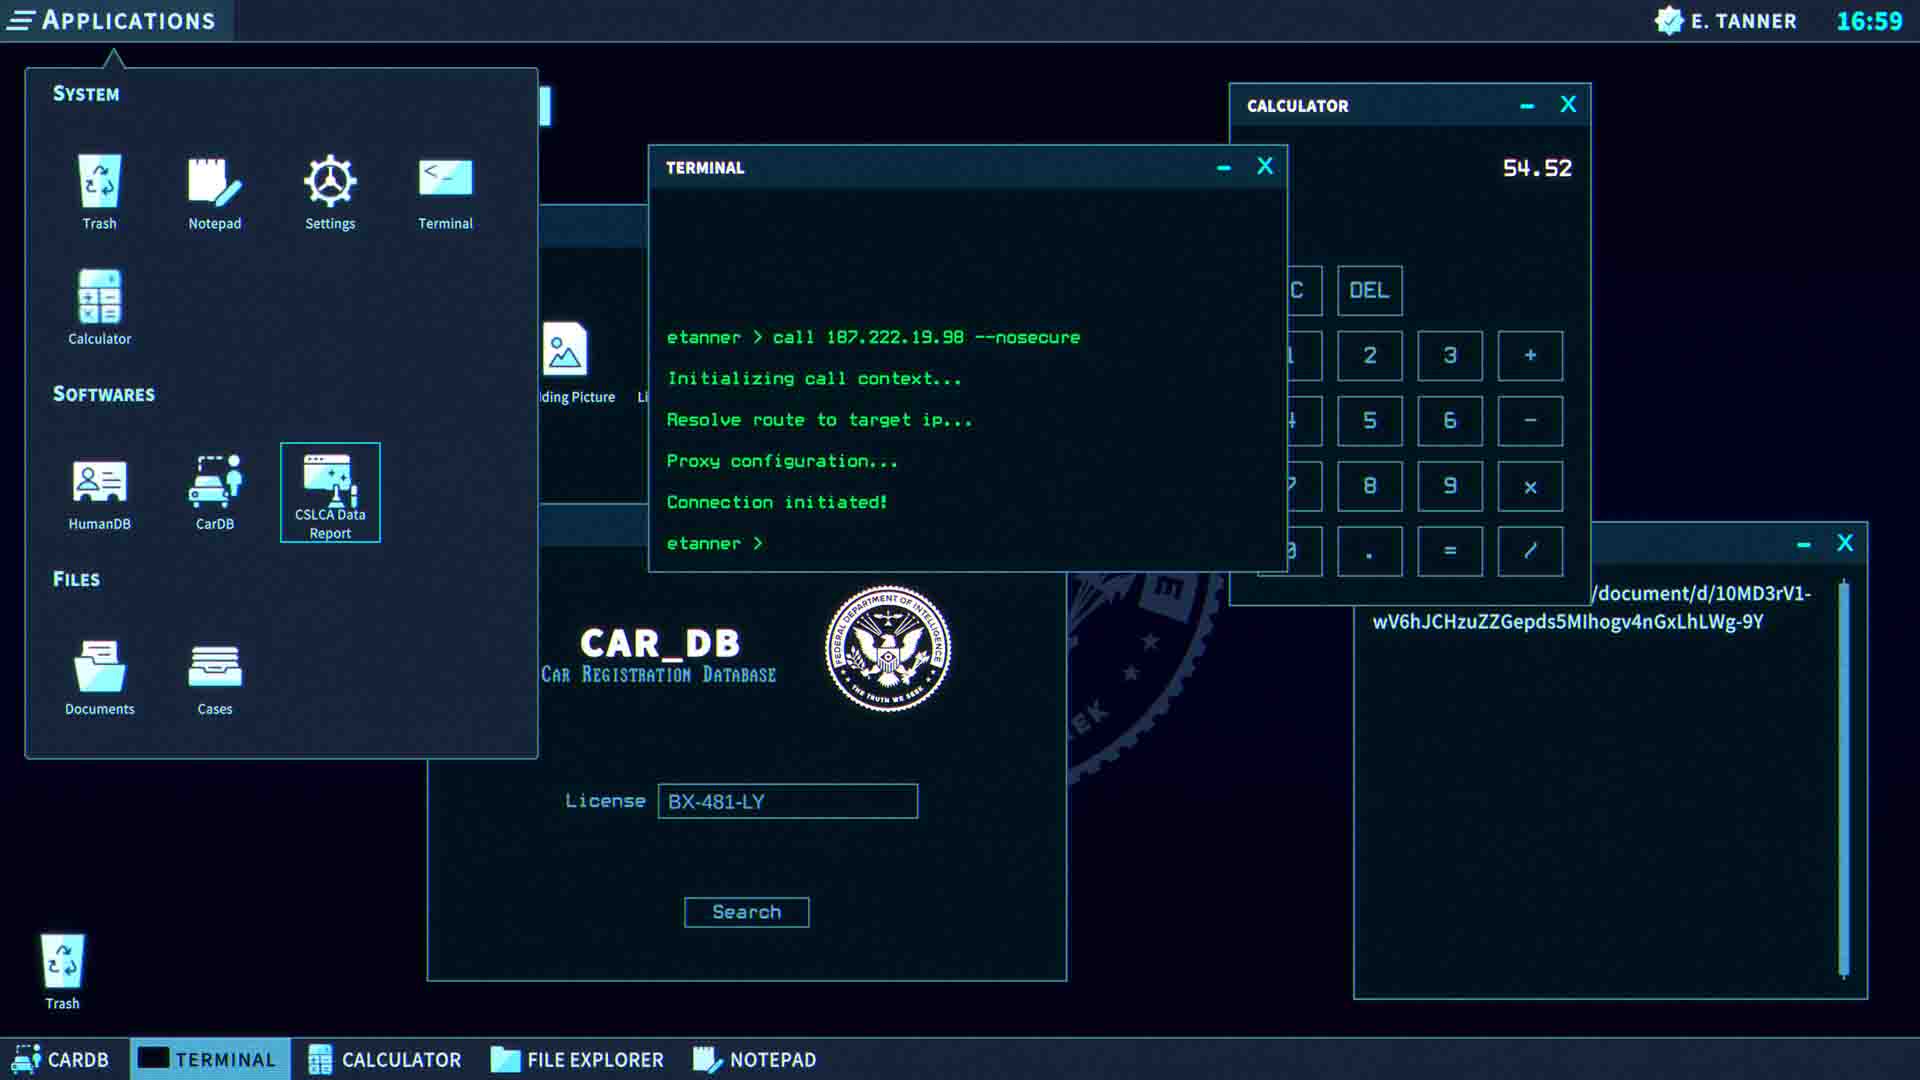
Task: Expand the System section in menu
Action: pyautogui.click(x=86, y=94)
